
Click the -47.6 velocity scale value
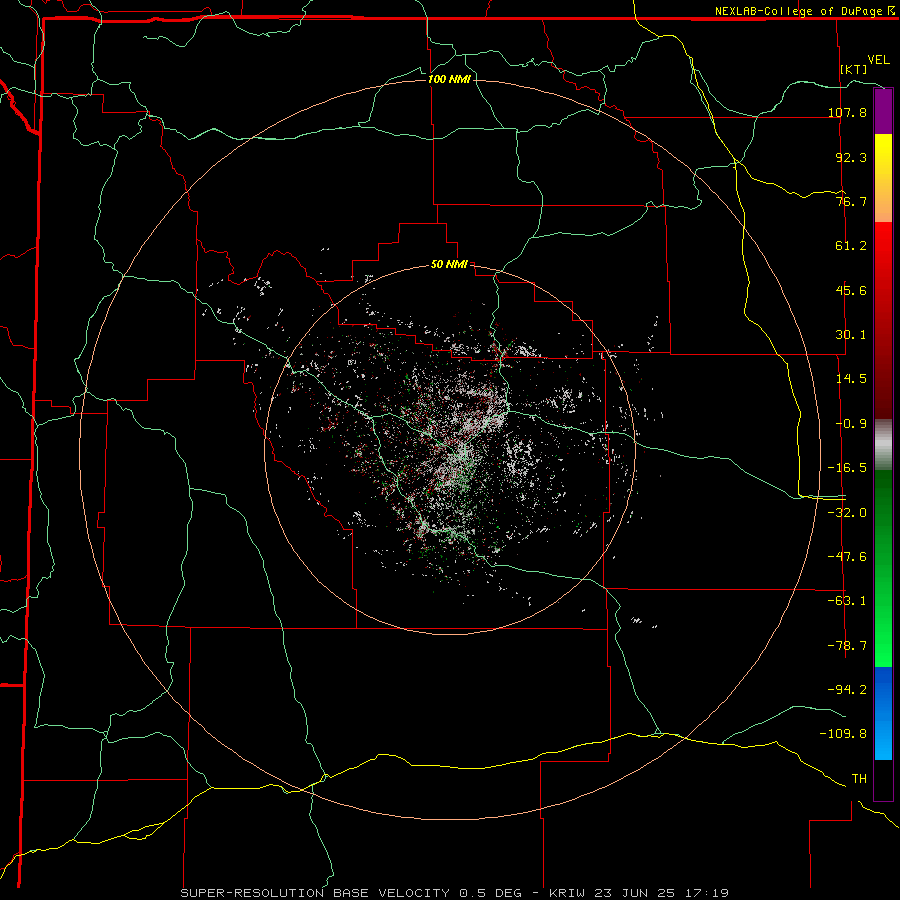coord(847,557)
